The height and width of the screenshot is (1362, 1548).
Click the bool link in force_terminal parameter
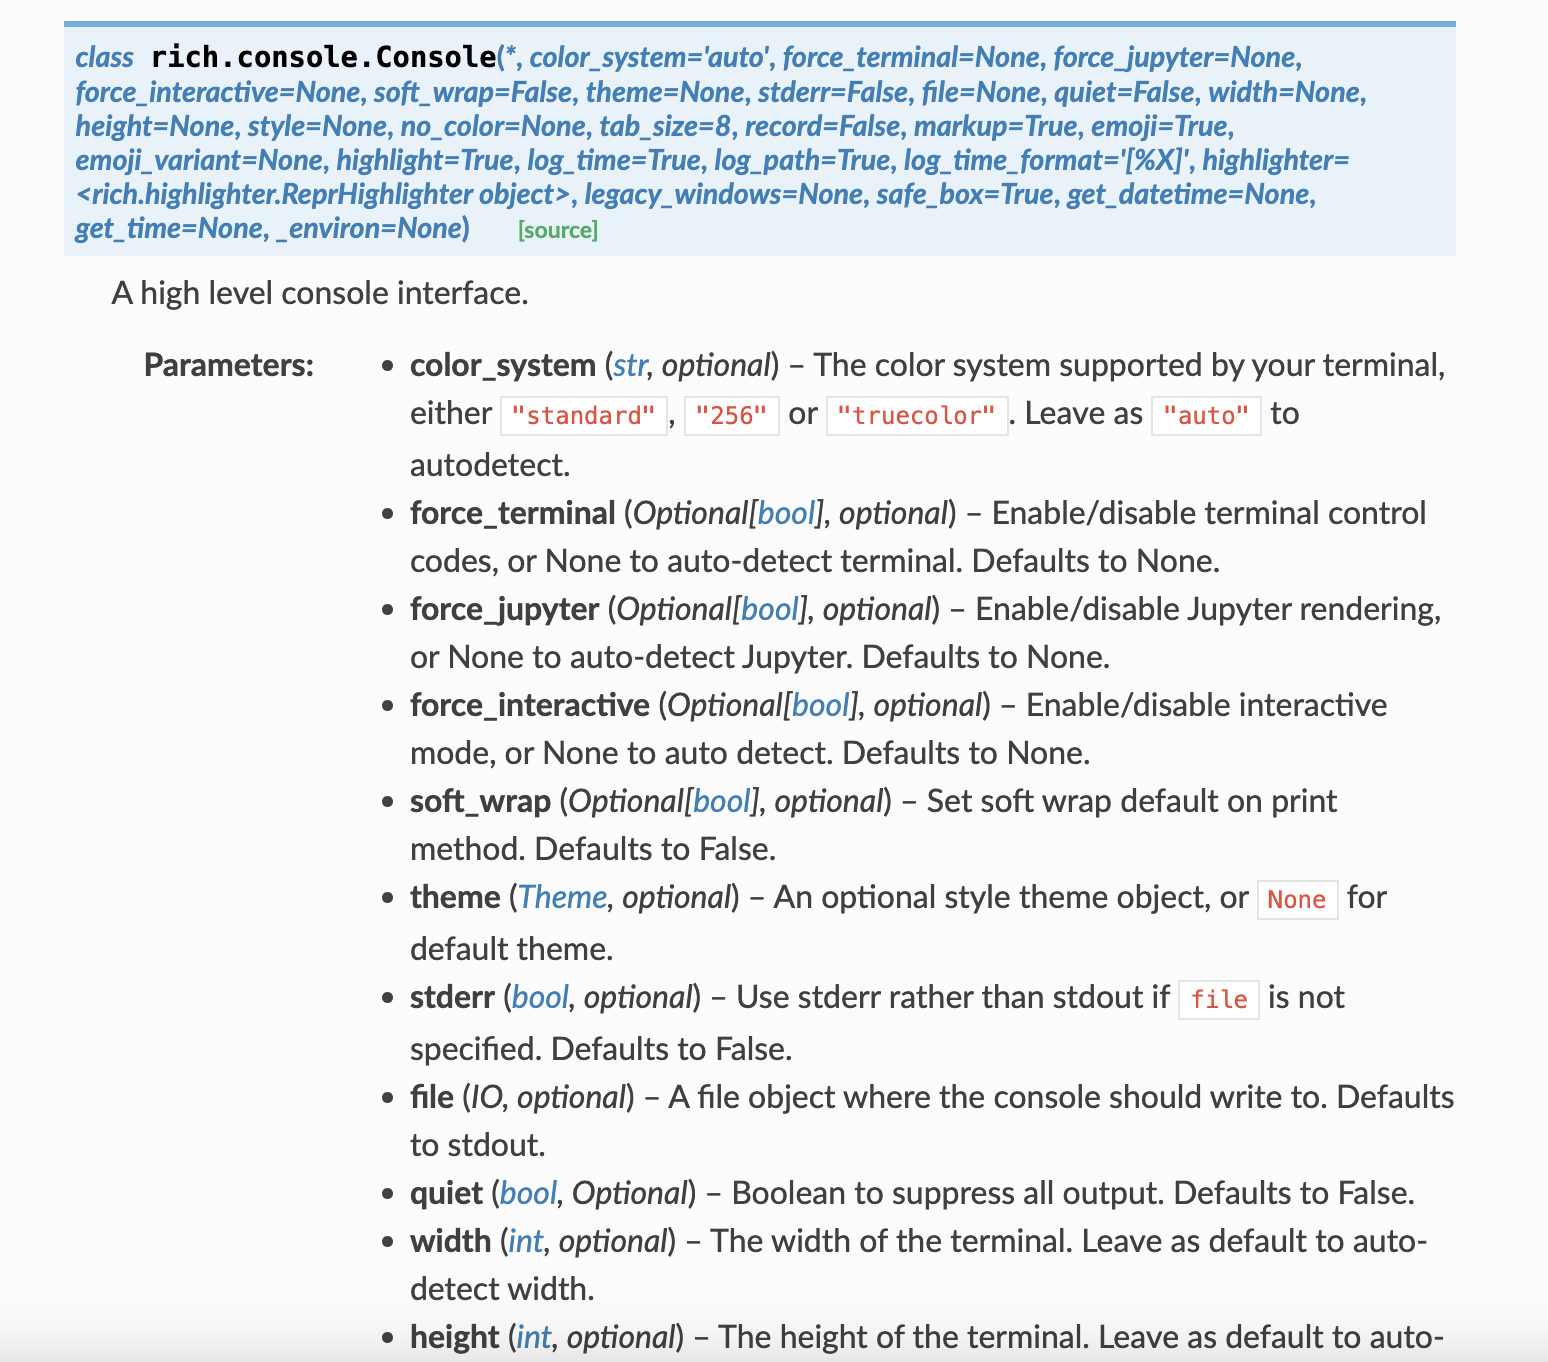[x=786, y=513]
